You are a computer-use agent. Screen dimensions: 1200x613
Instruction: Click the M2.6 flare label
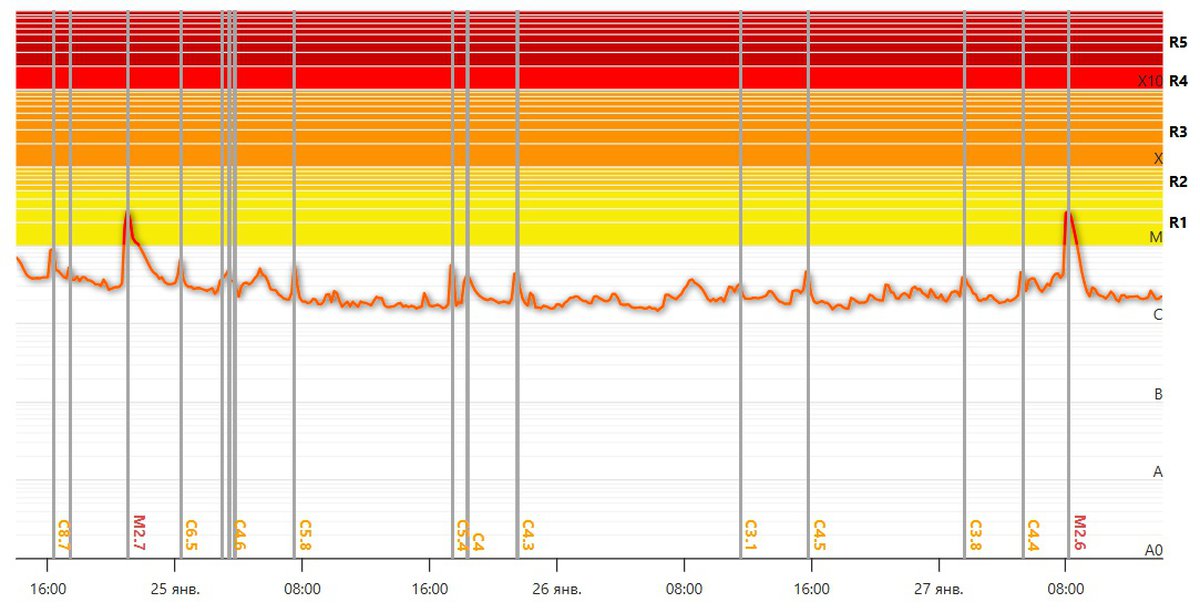[x=1080, y=534]
